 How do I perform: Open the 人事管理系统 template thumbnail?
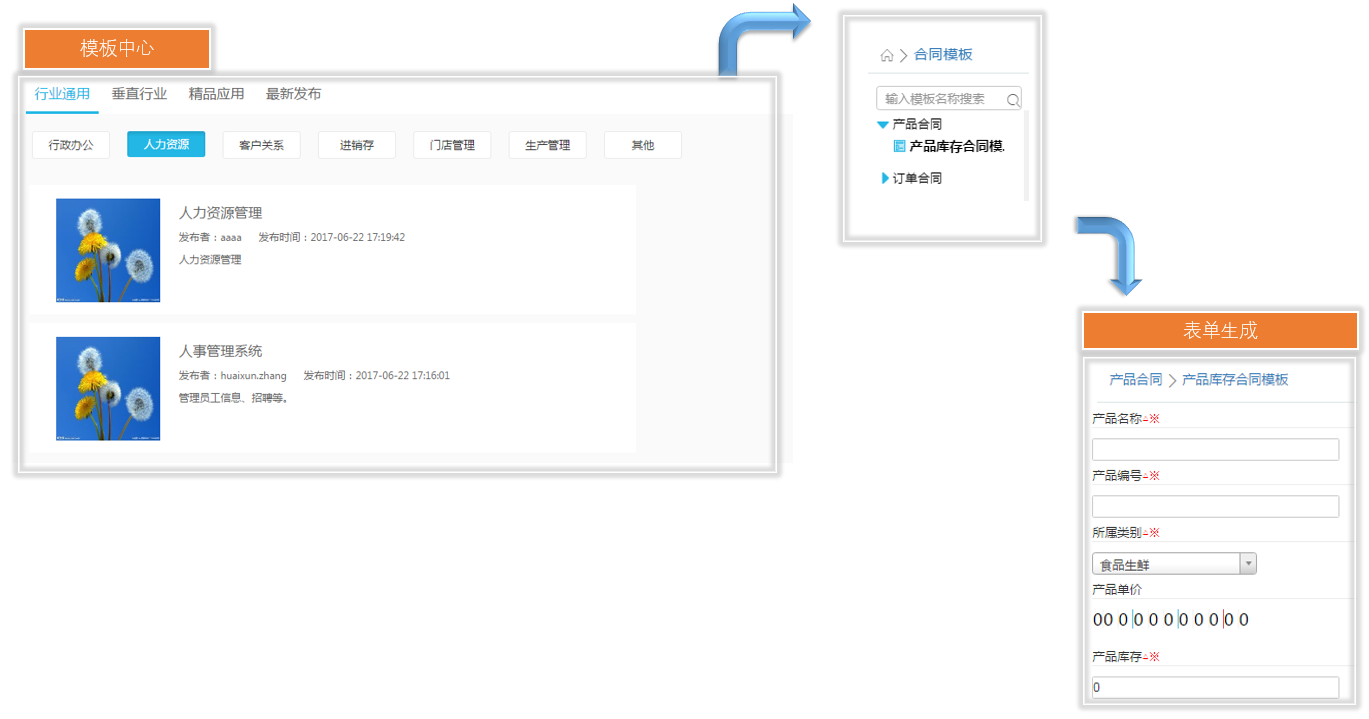pyautogui.click(x=108, y=388)
